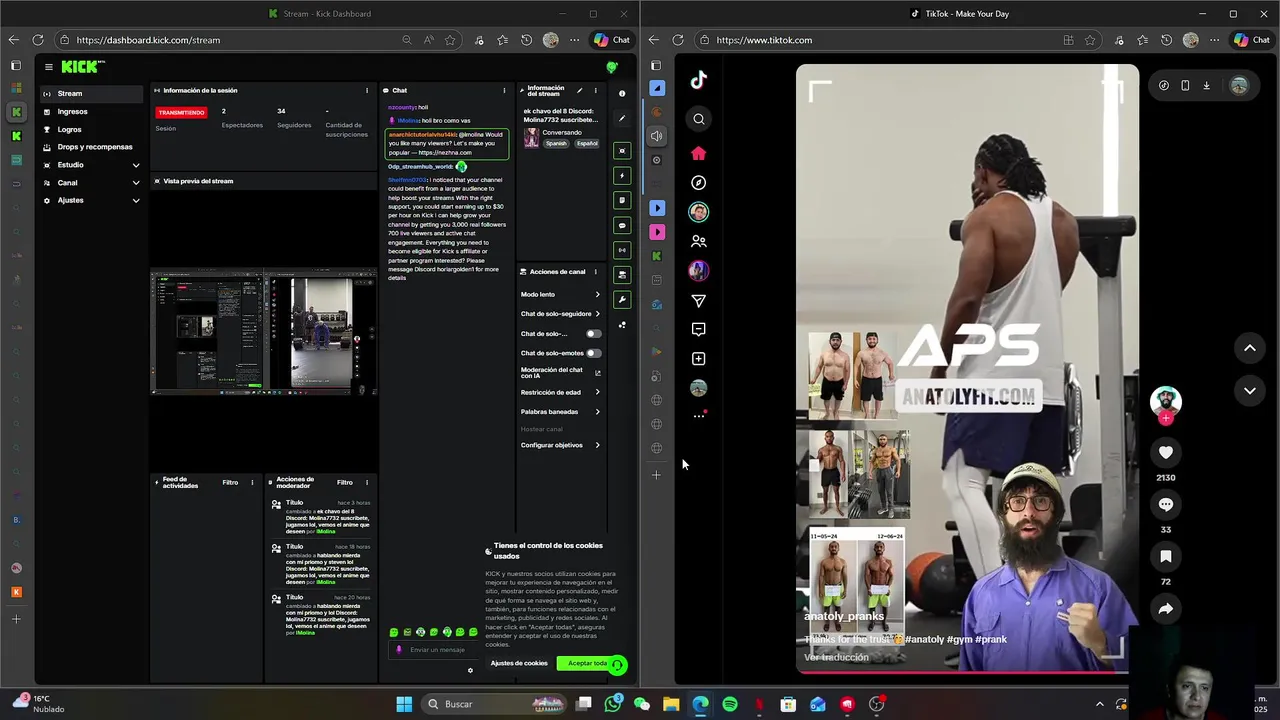Open anatoly_pranks username on the video
This screenshot has width=1280, height=720.
tap(844, 616)
